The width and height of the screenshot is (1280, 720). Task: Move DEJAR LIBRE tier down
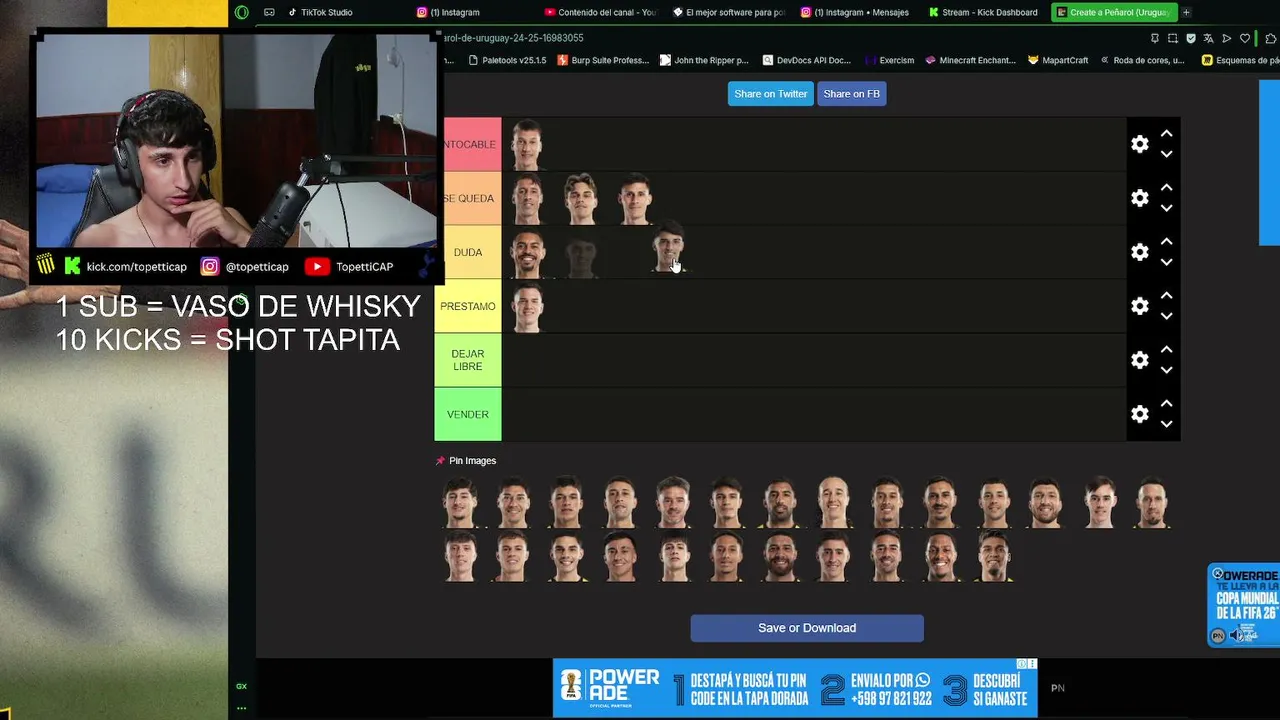[1166, 370]
